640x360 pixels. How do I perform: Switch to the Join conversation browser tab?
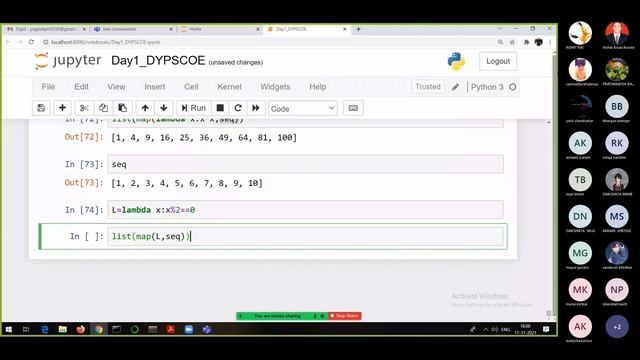tap(133, 29)
